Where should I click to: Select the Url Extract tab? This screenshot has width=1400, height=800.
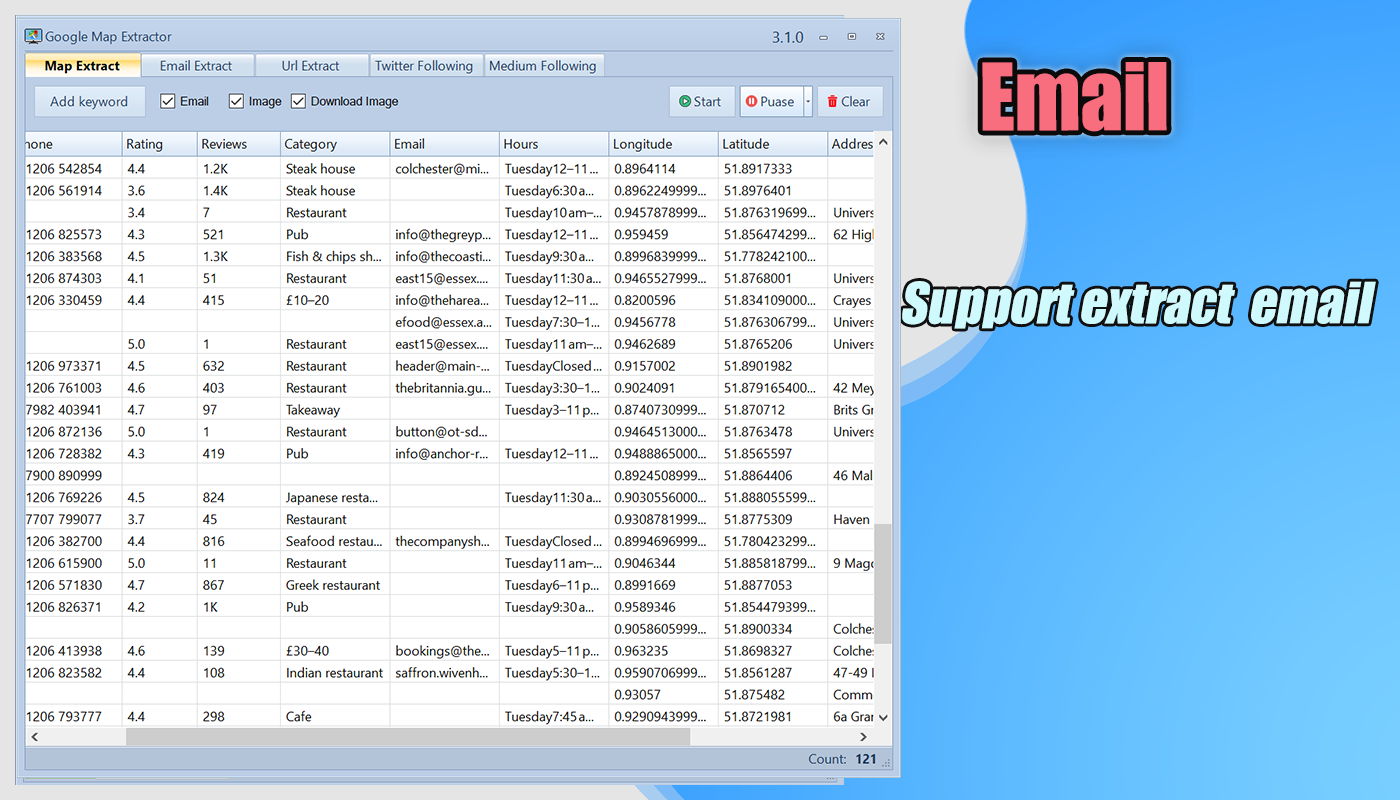(310, 66)
